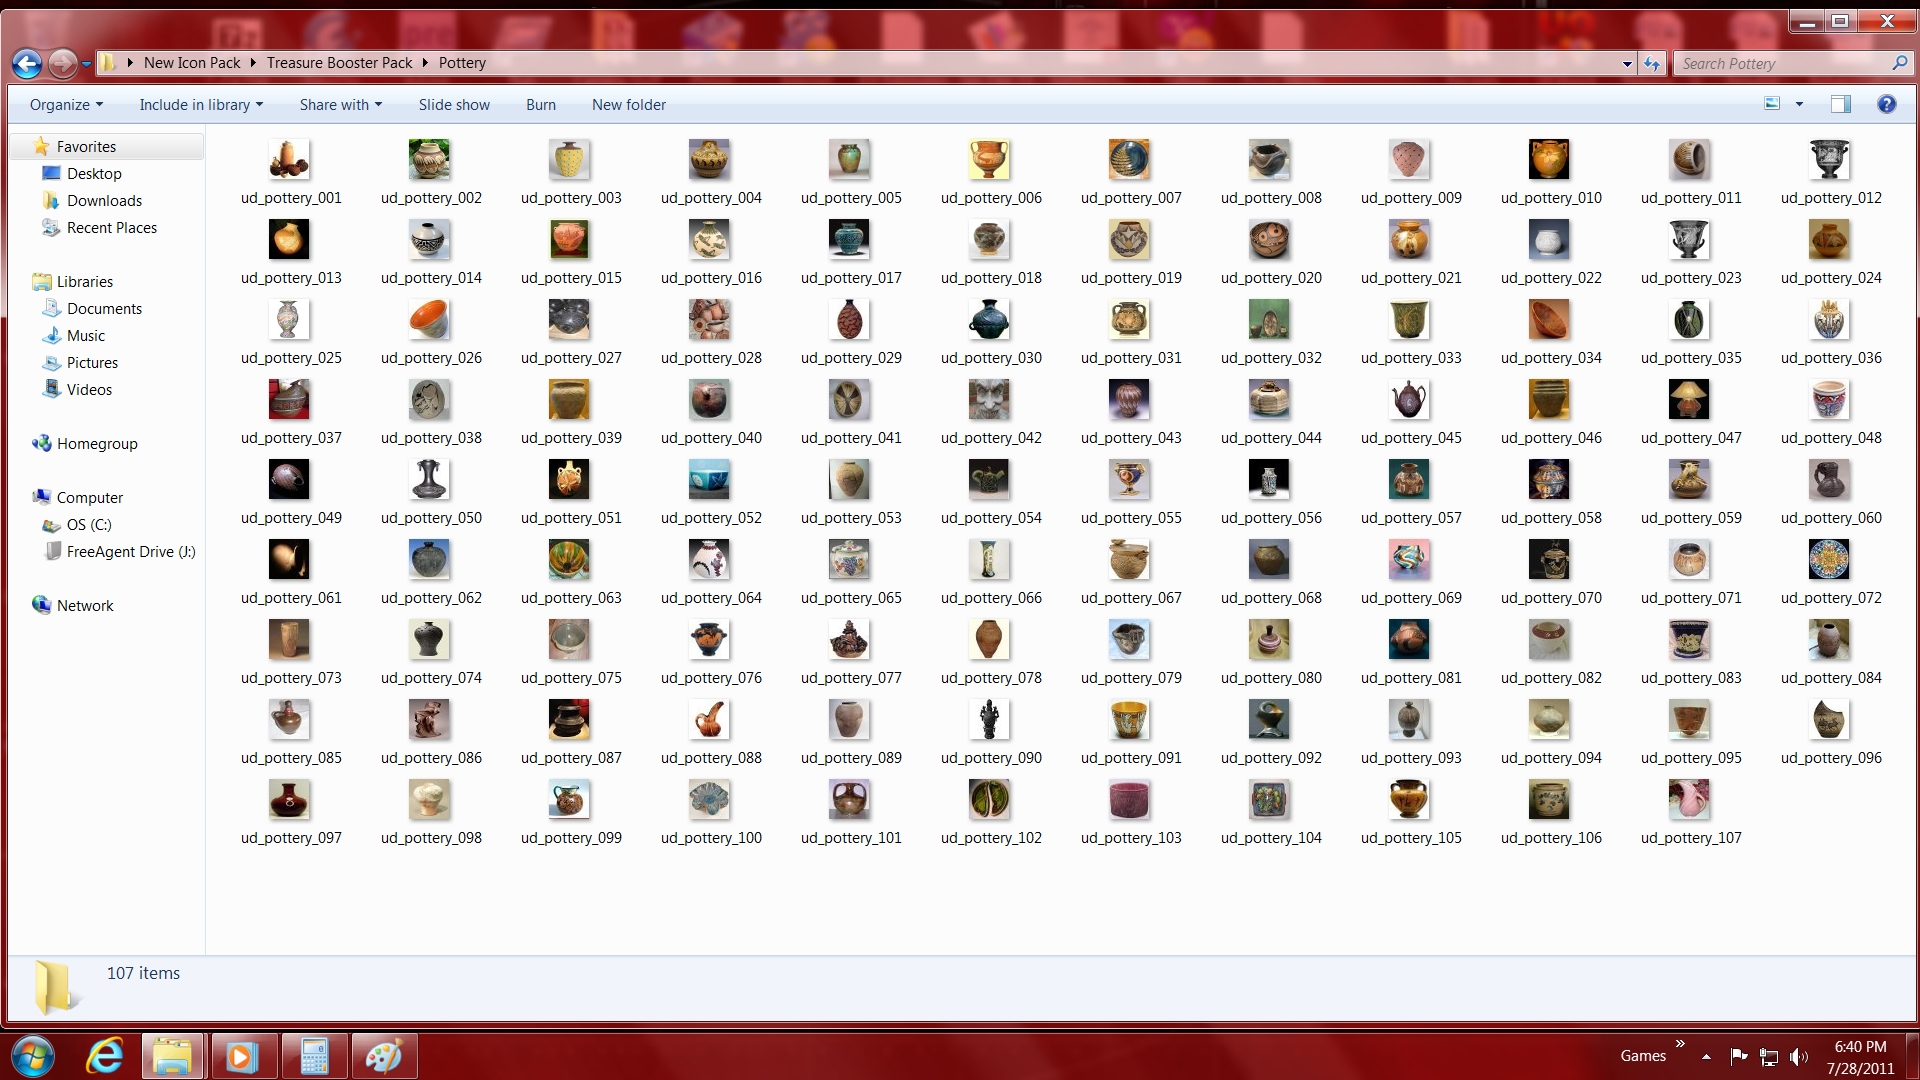
Task: Click refresh button beside address bar
Action: pos(1652,64)
